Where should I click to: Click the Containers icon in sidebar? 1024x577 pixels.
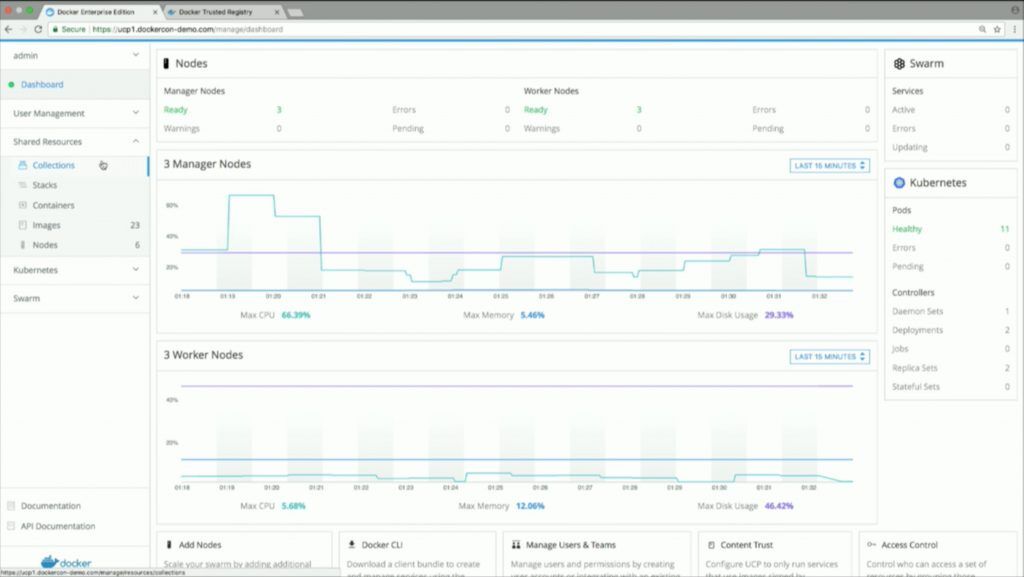(23, 205)
